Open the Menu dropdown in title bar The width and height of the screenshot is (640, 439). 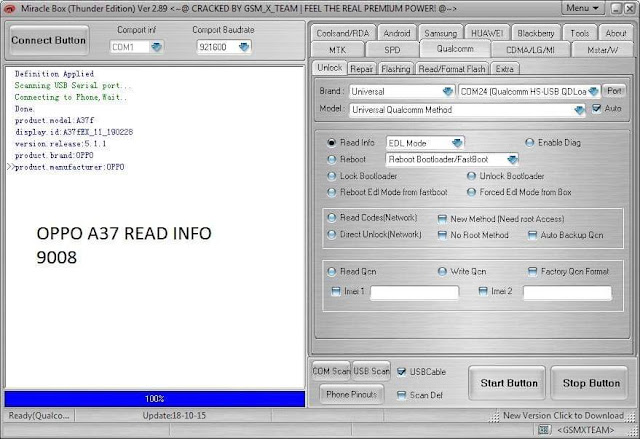[584, 8]
